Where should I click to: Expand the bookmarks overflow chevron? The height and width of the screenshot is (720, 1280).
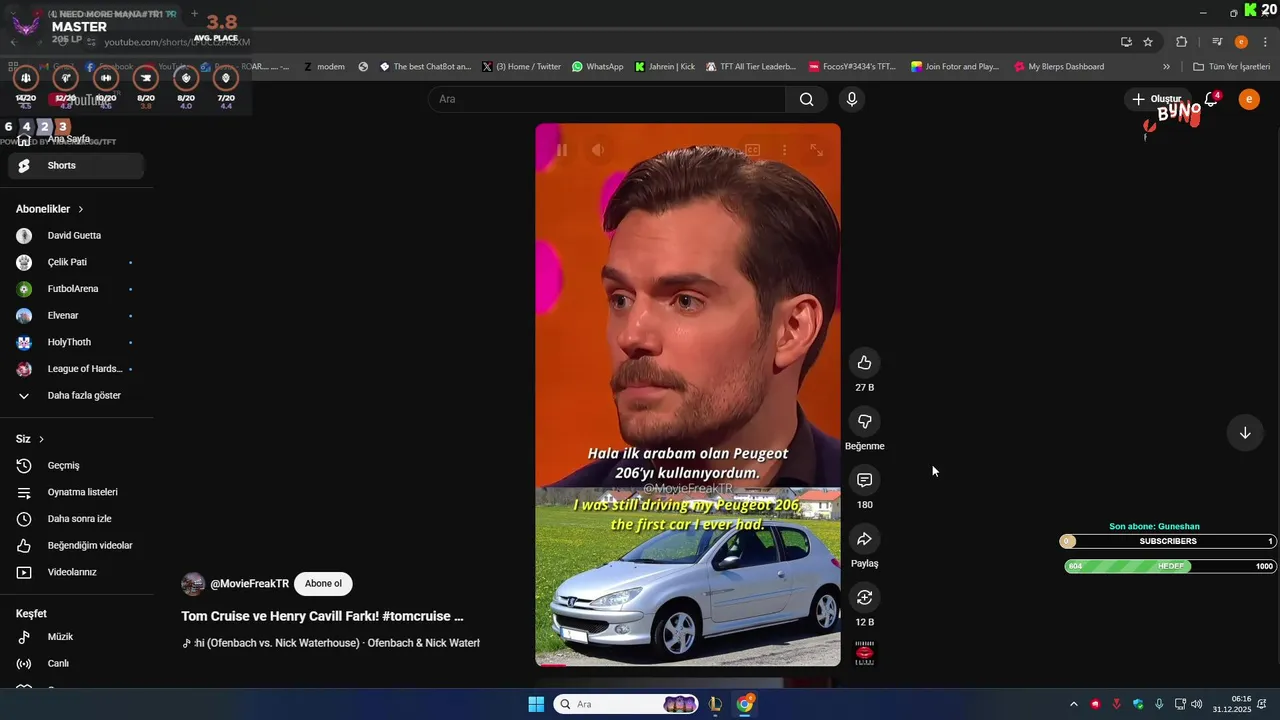click(x=1166, y=67)
